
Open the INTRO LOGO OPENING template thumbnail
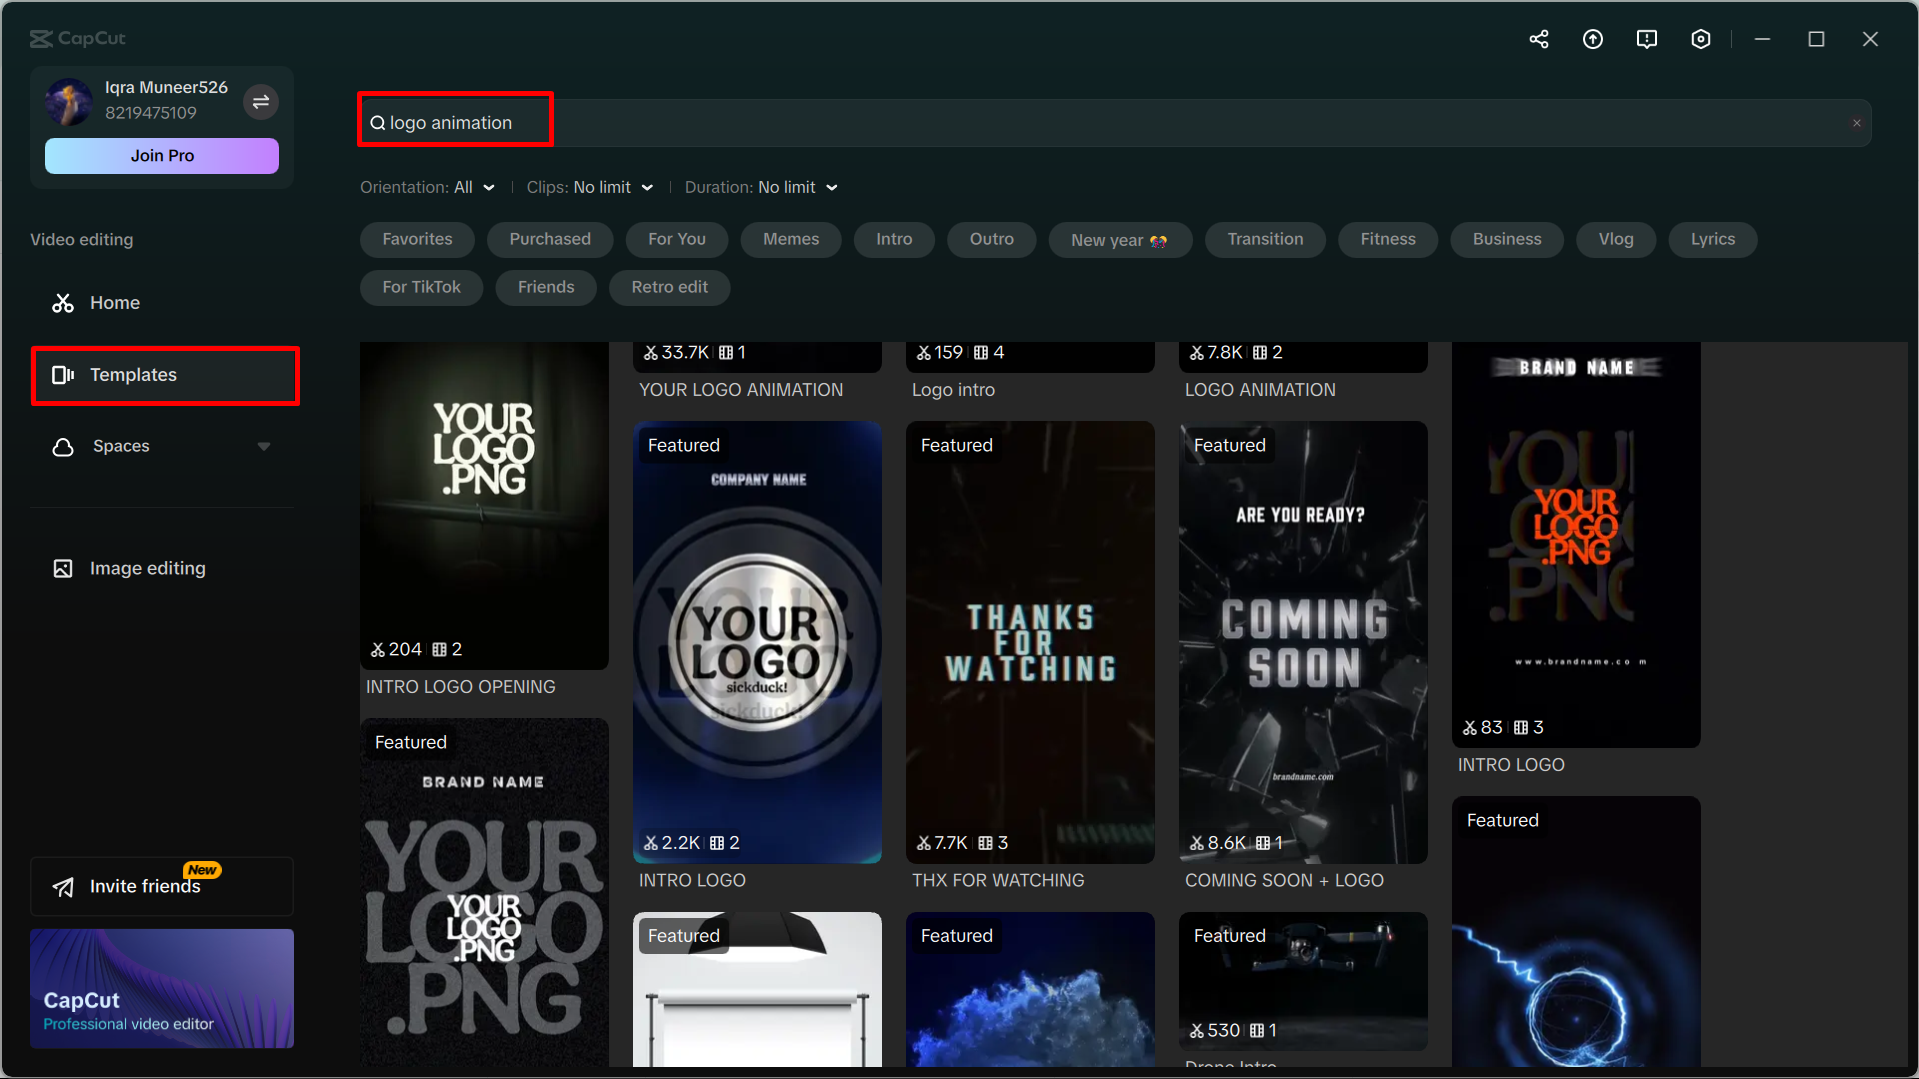click(484, 506)
